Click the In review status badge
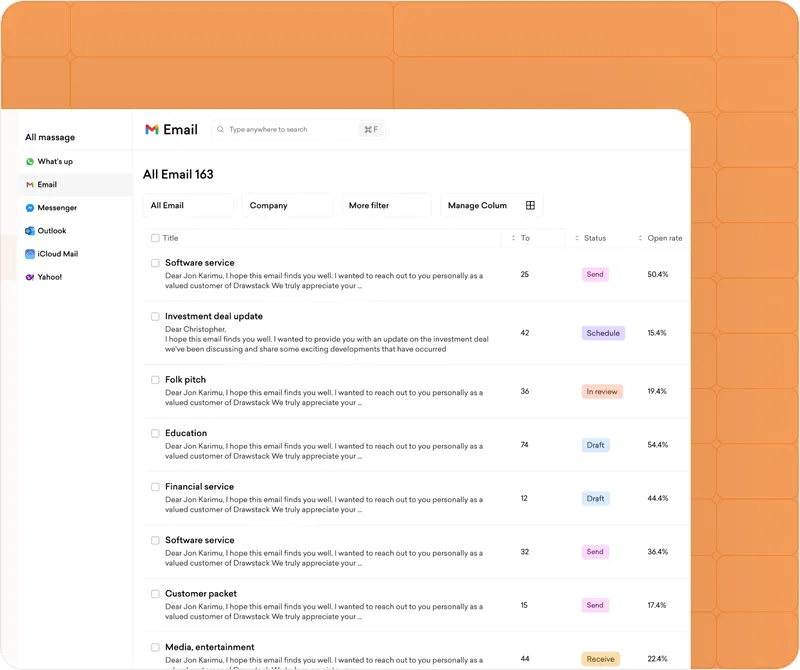This screenshot has height=670, width=800. [x=602, y=392]
